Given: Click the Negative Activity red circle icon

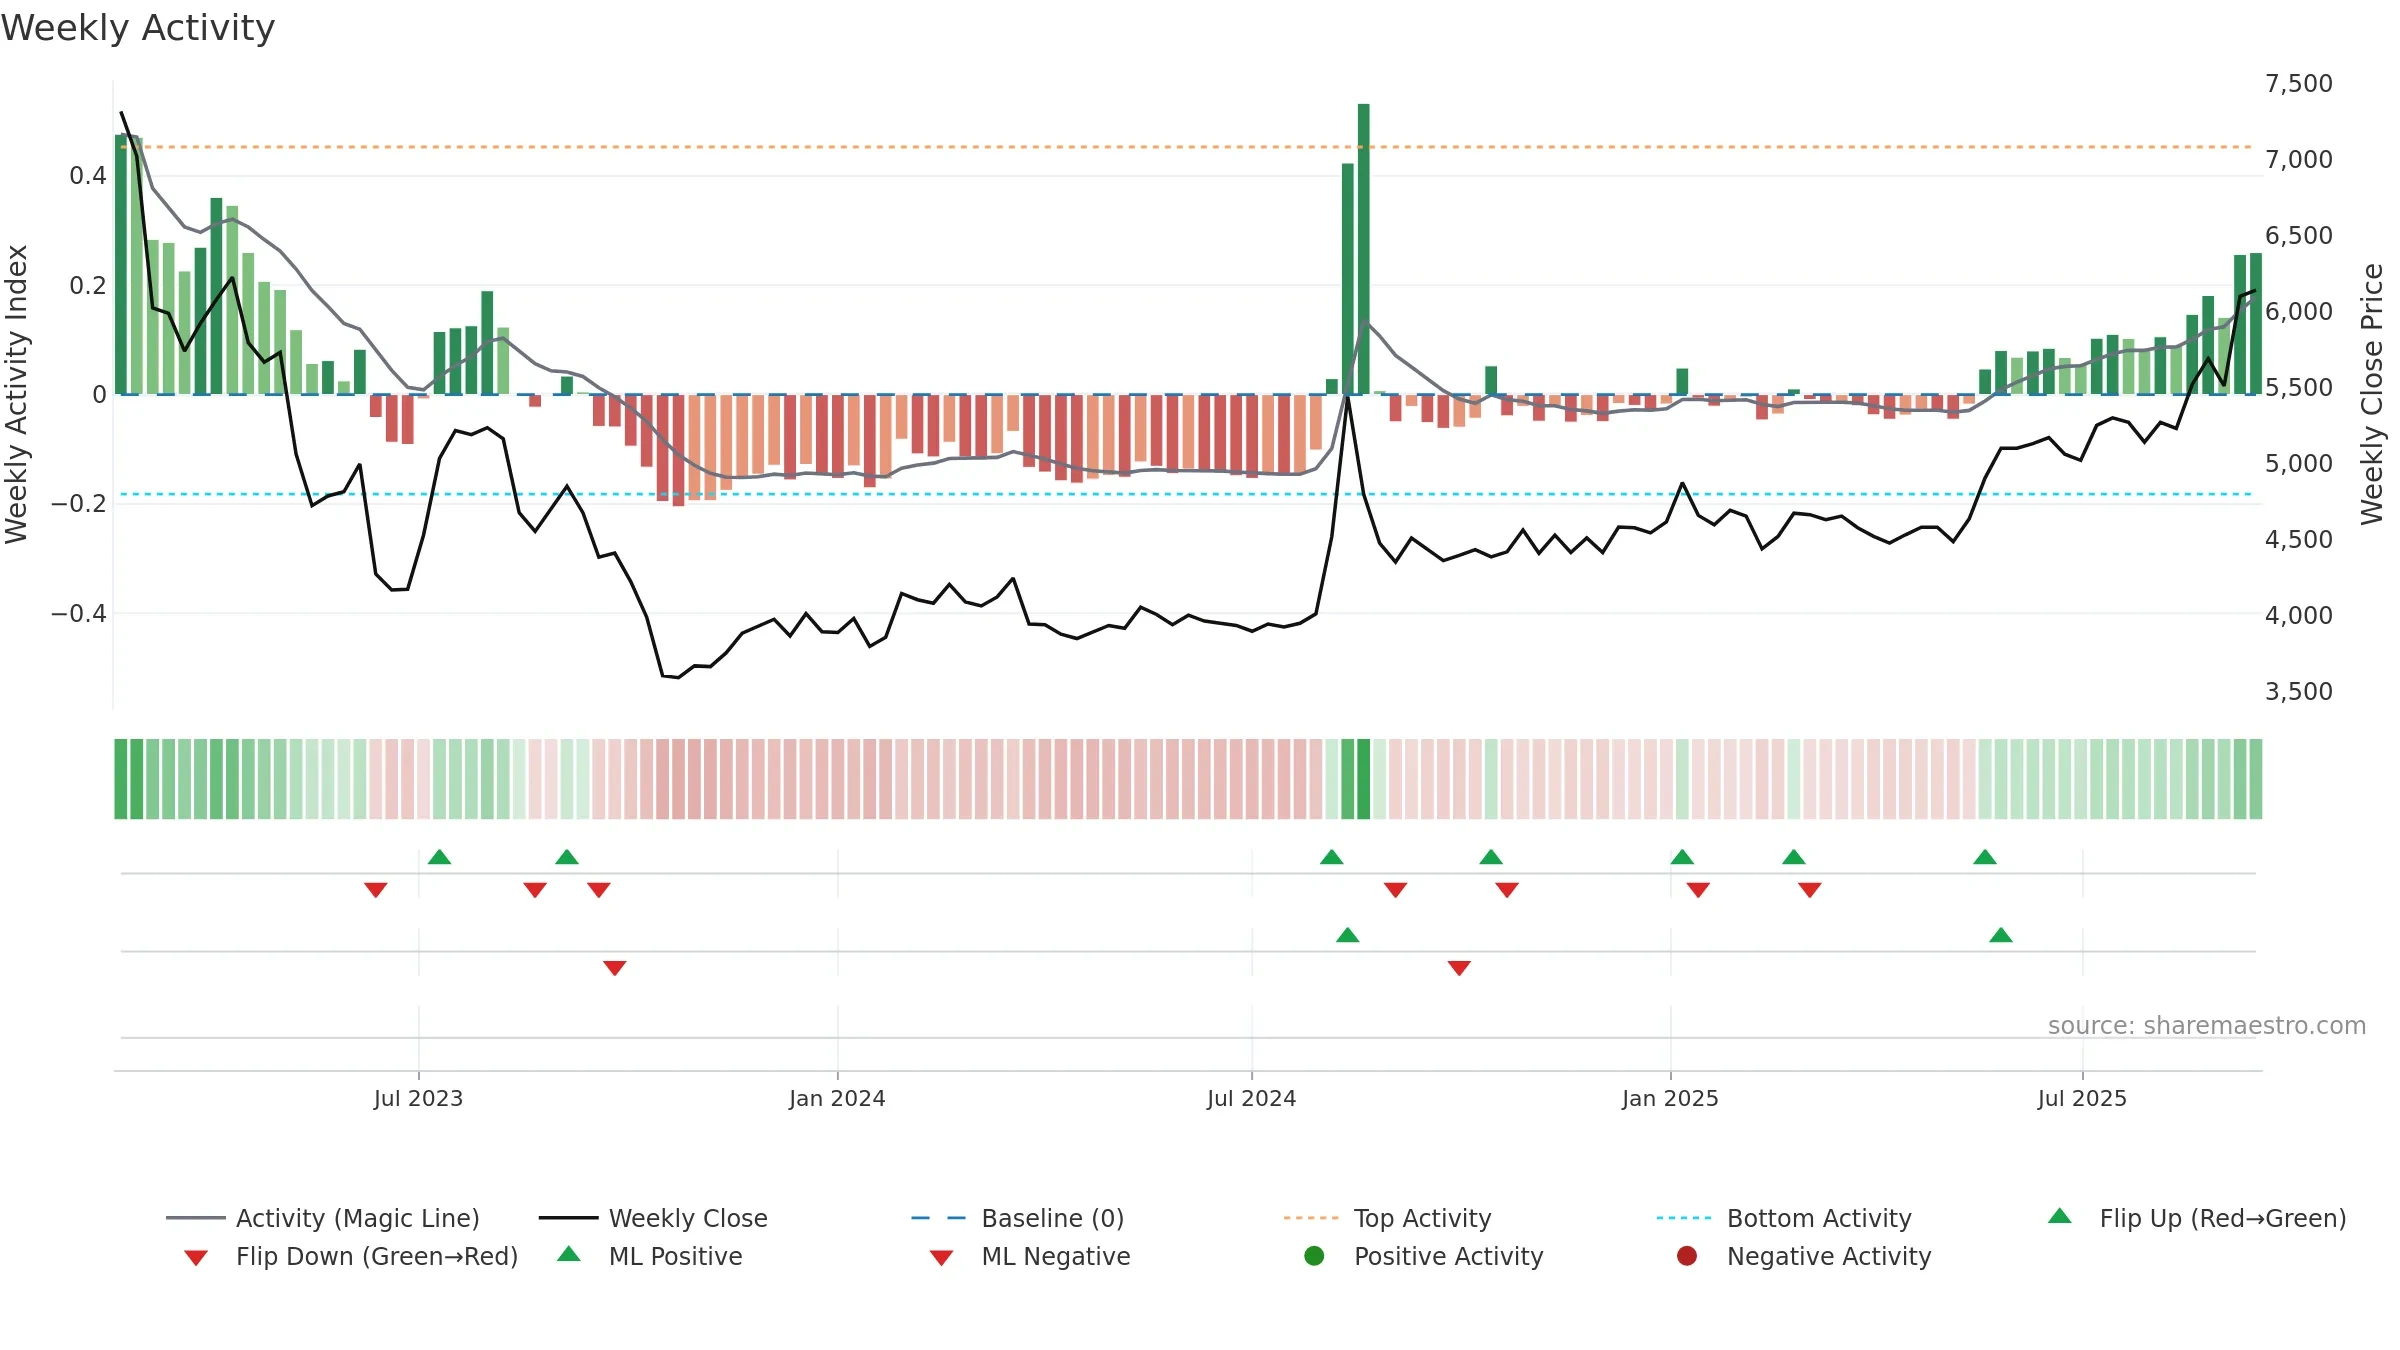Looking at the screenshot, I should point(1687,1255).
